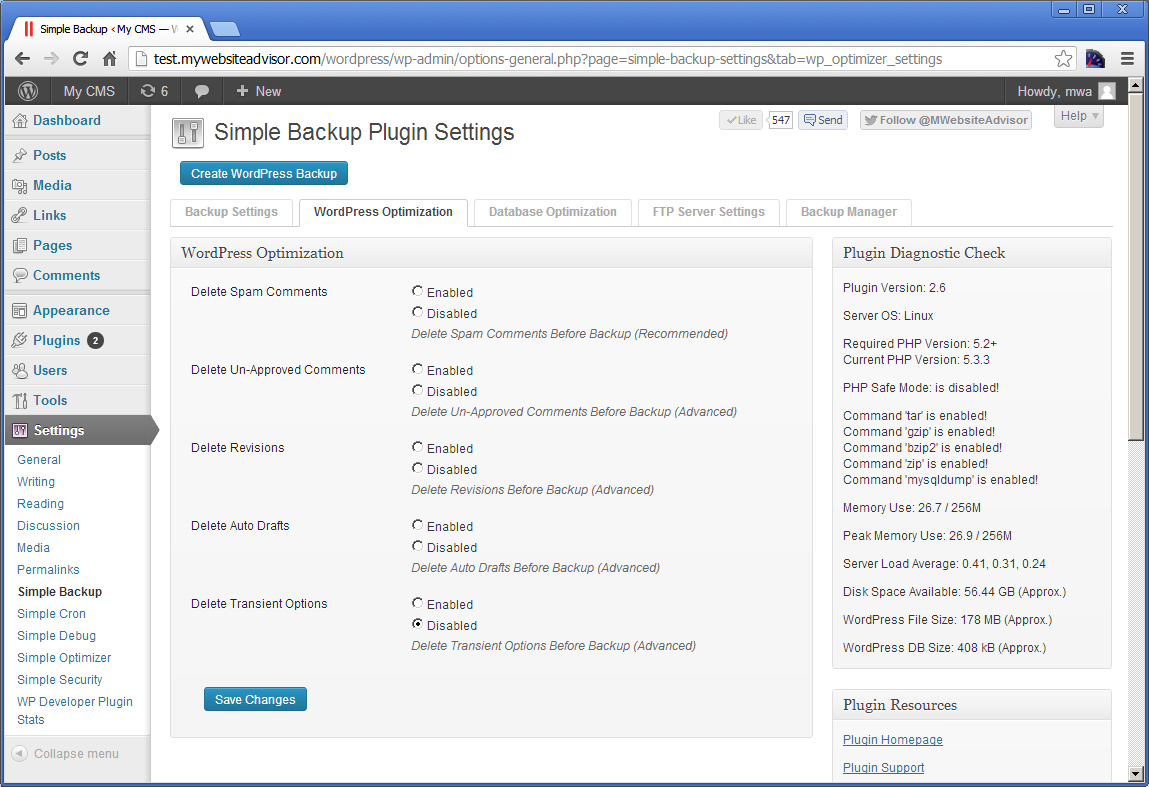Open the New content menu
Screen dimensions: 1149x787
pos(259,91)
